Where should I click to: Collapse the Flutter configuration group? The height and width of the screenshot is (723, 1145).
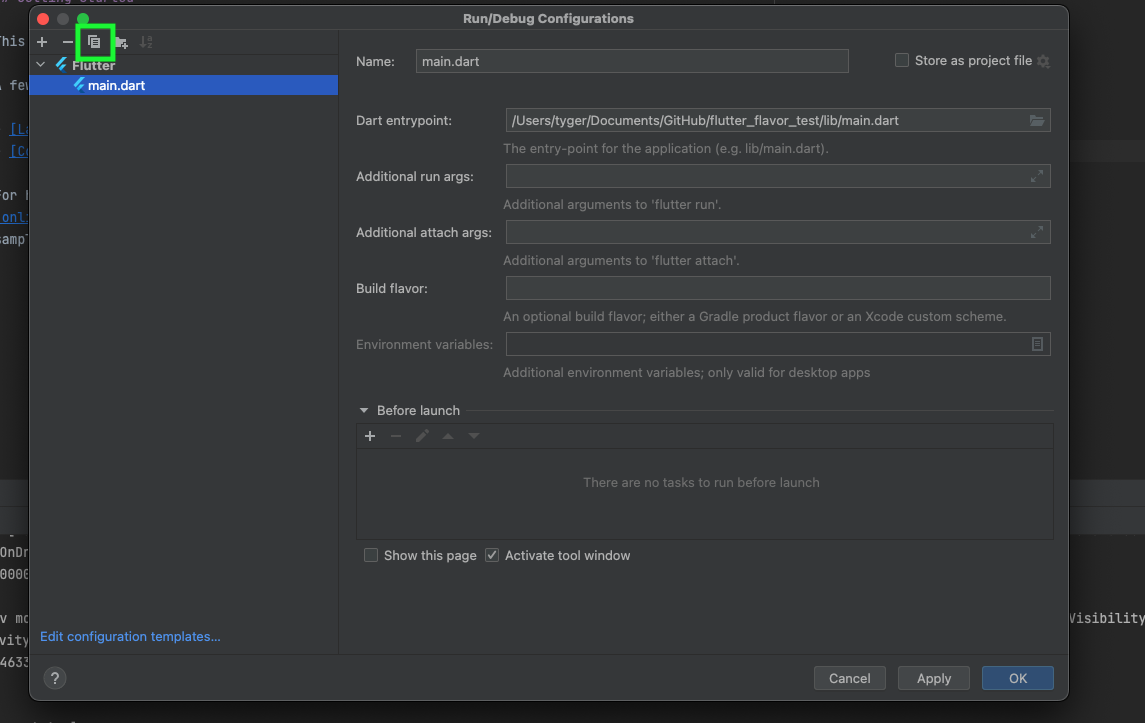coord(41,65)
